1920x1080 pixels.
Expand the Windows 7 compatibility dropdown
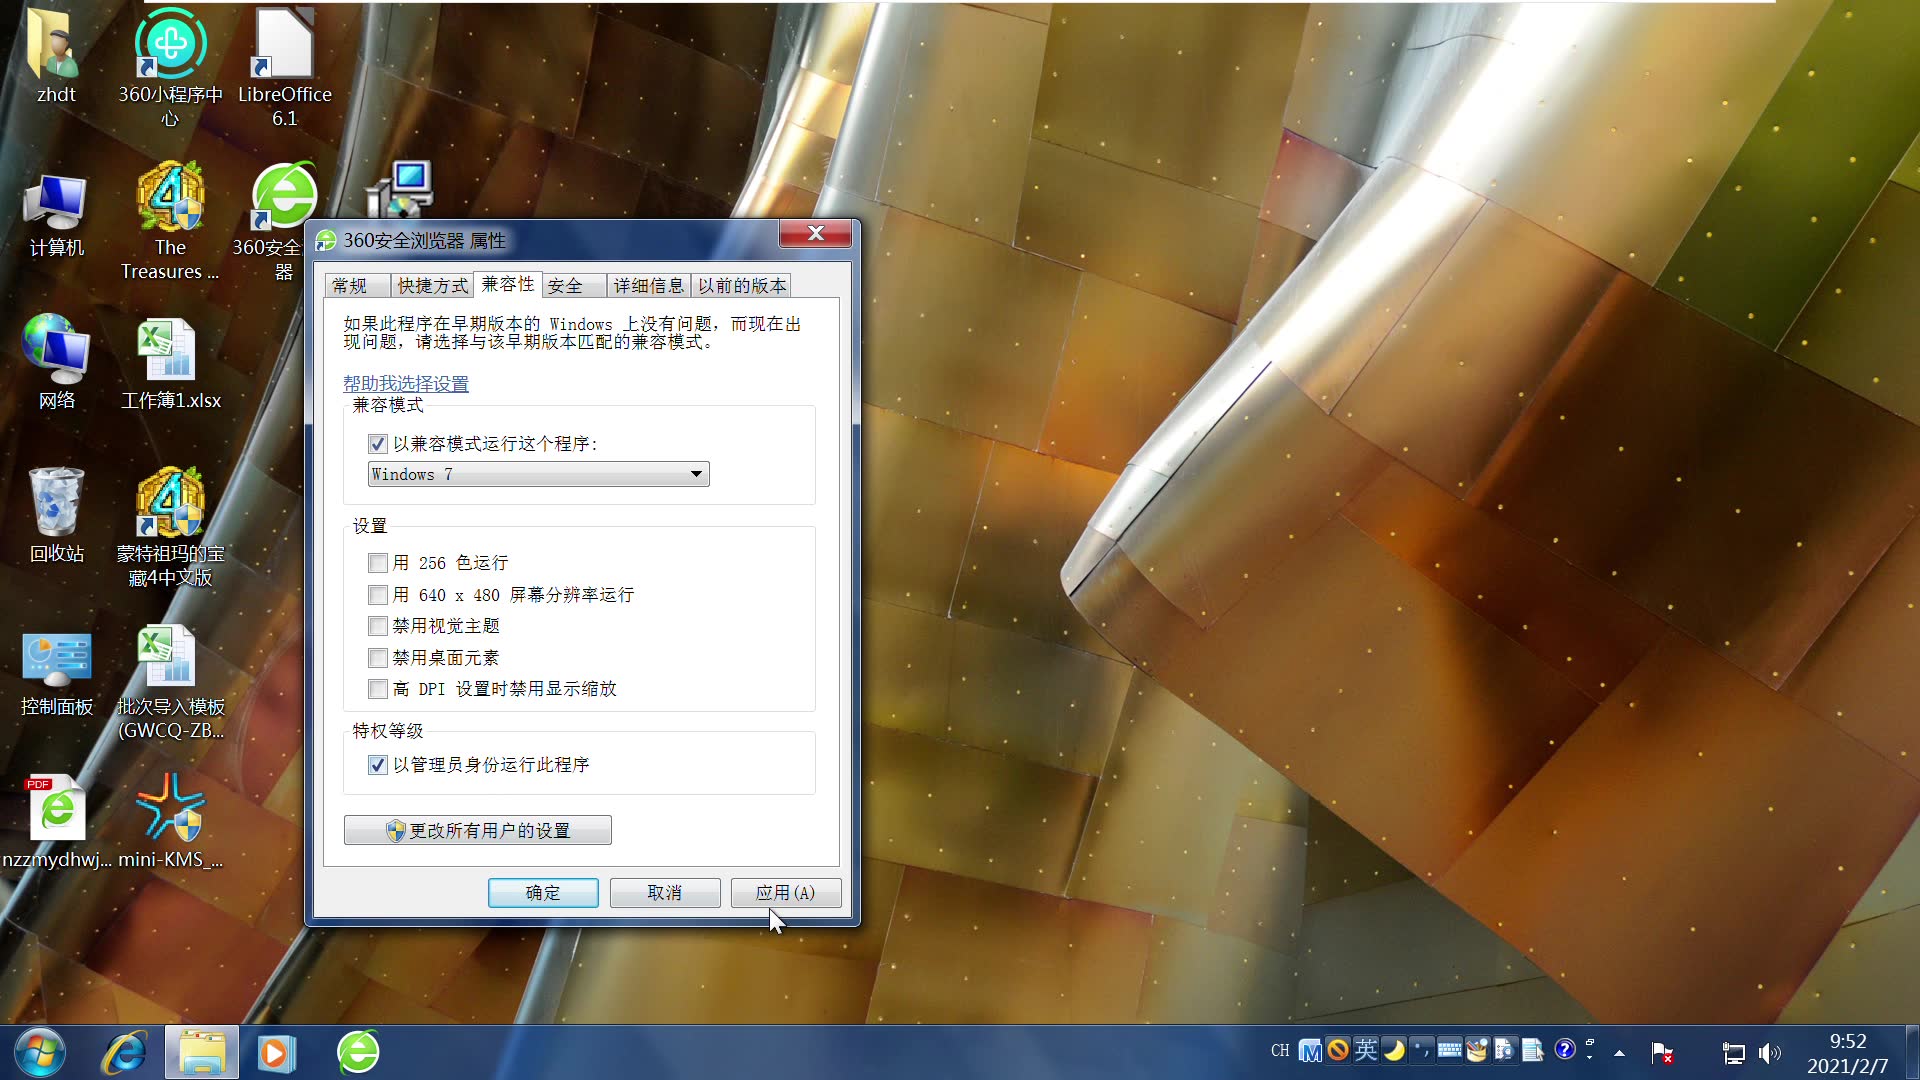pos(696,474)
